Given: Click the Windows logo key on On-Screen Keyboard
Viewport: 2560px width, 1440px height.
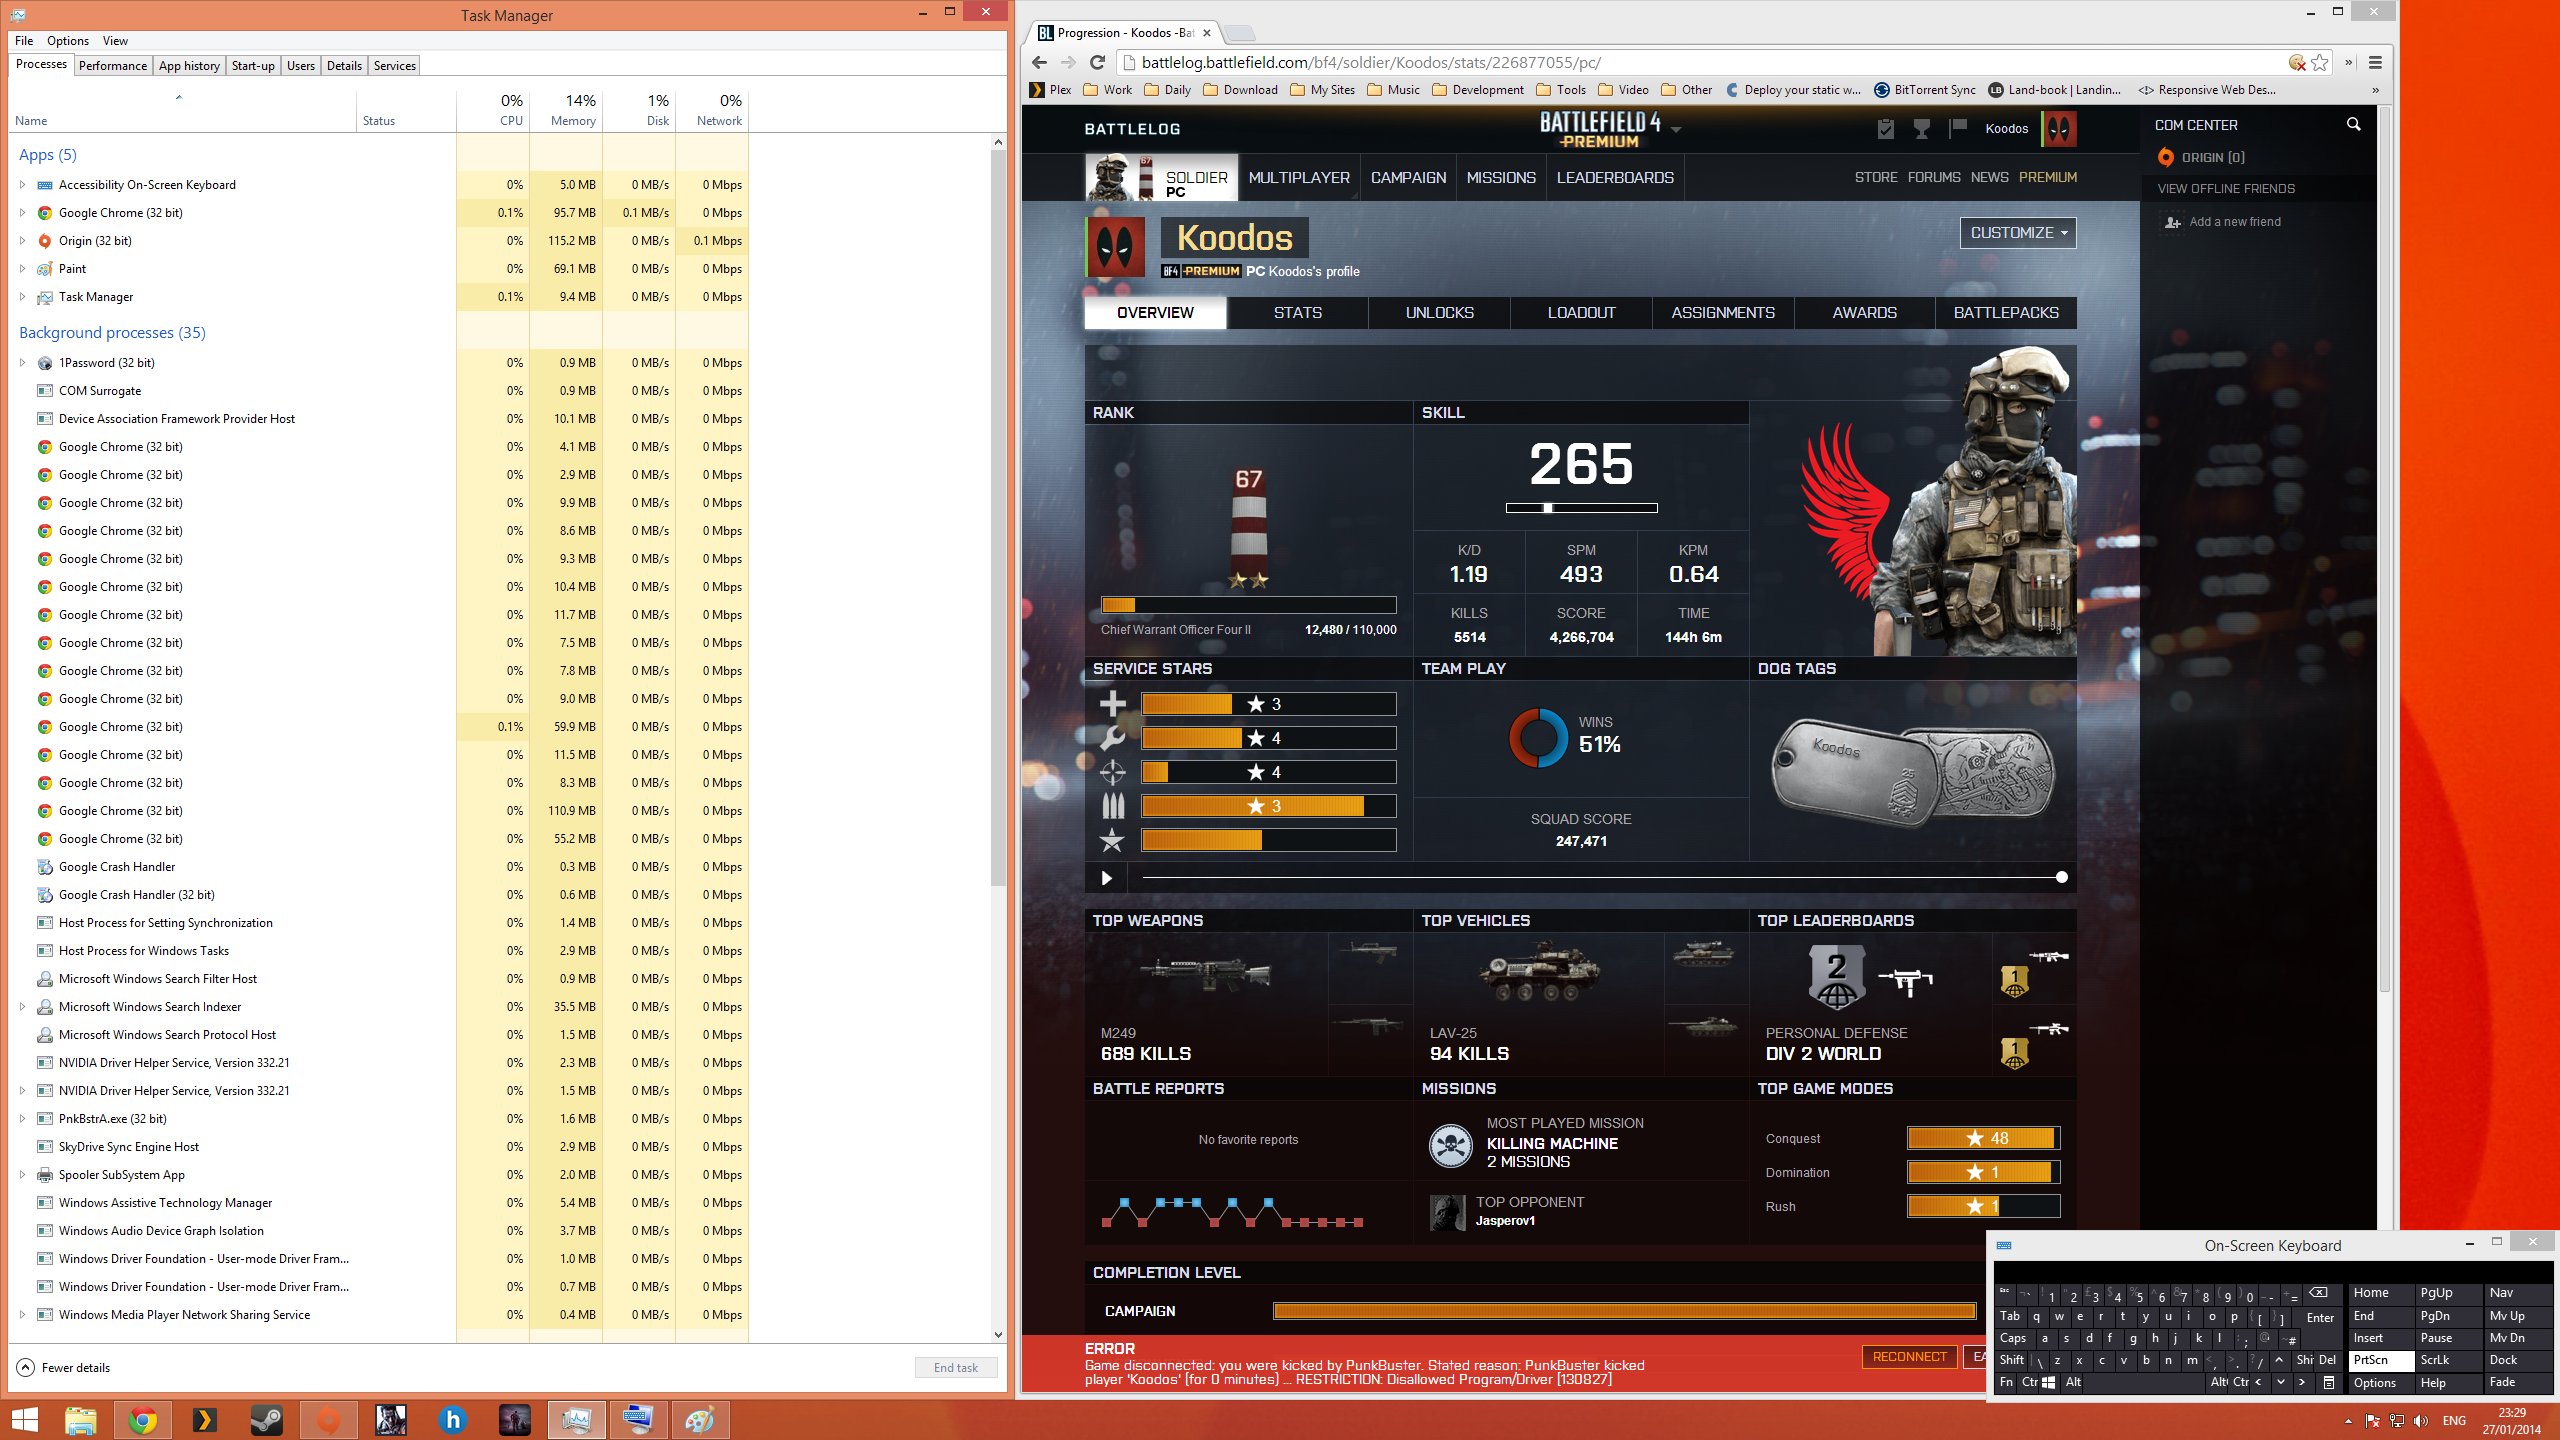Looking at the screenshot, I should pyautogui.click(x=2048, y=1382).
